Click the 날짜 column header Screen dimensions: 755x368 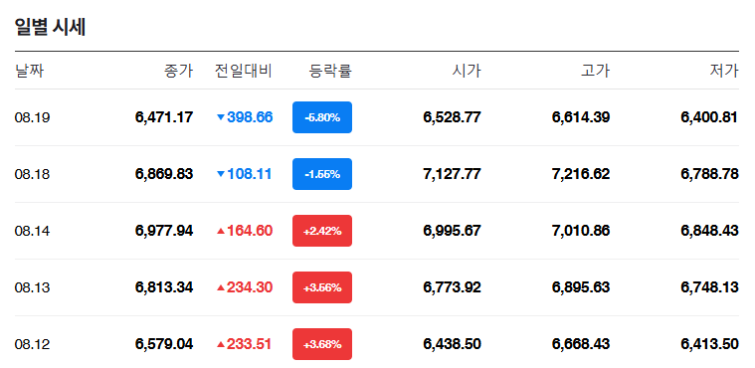click(x=29, y=71)
